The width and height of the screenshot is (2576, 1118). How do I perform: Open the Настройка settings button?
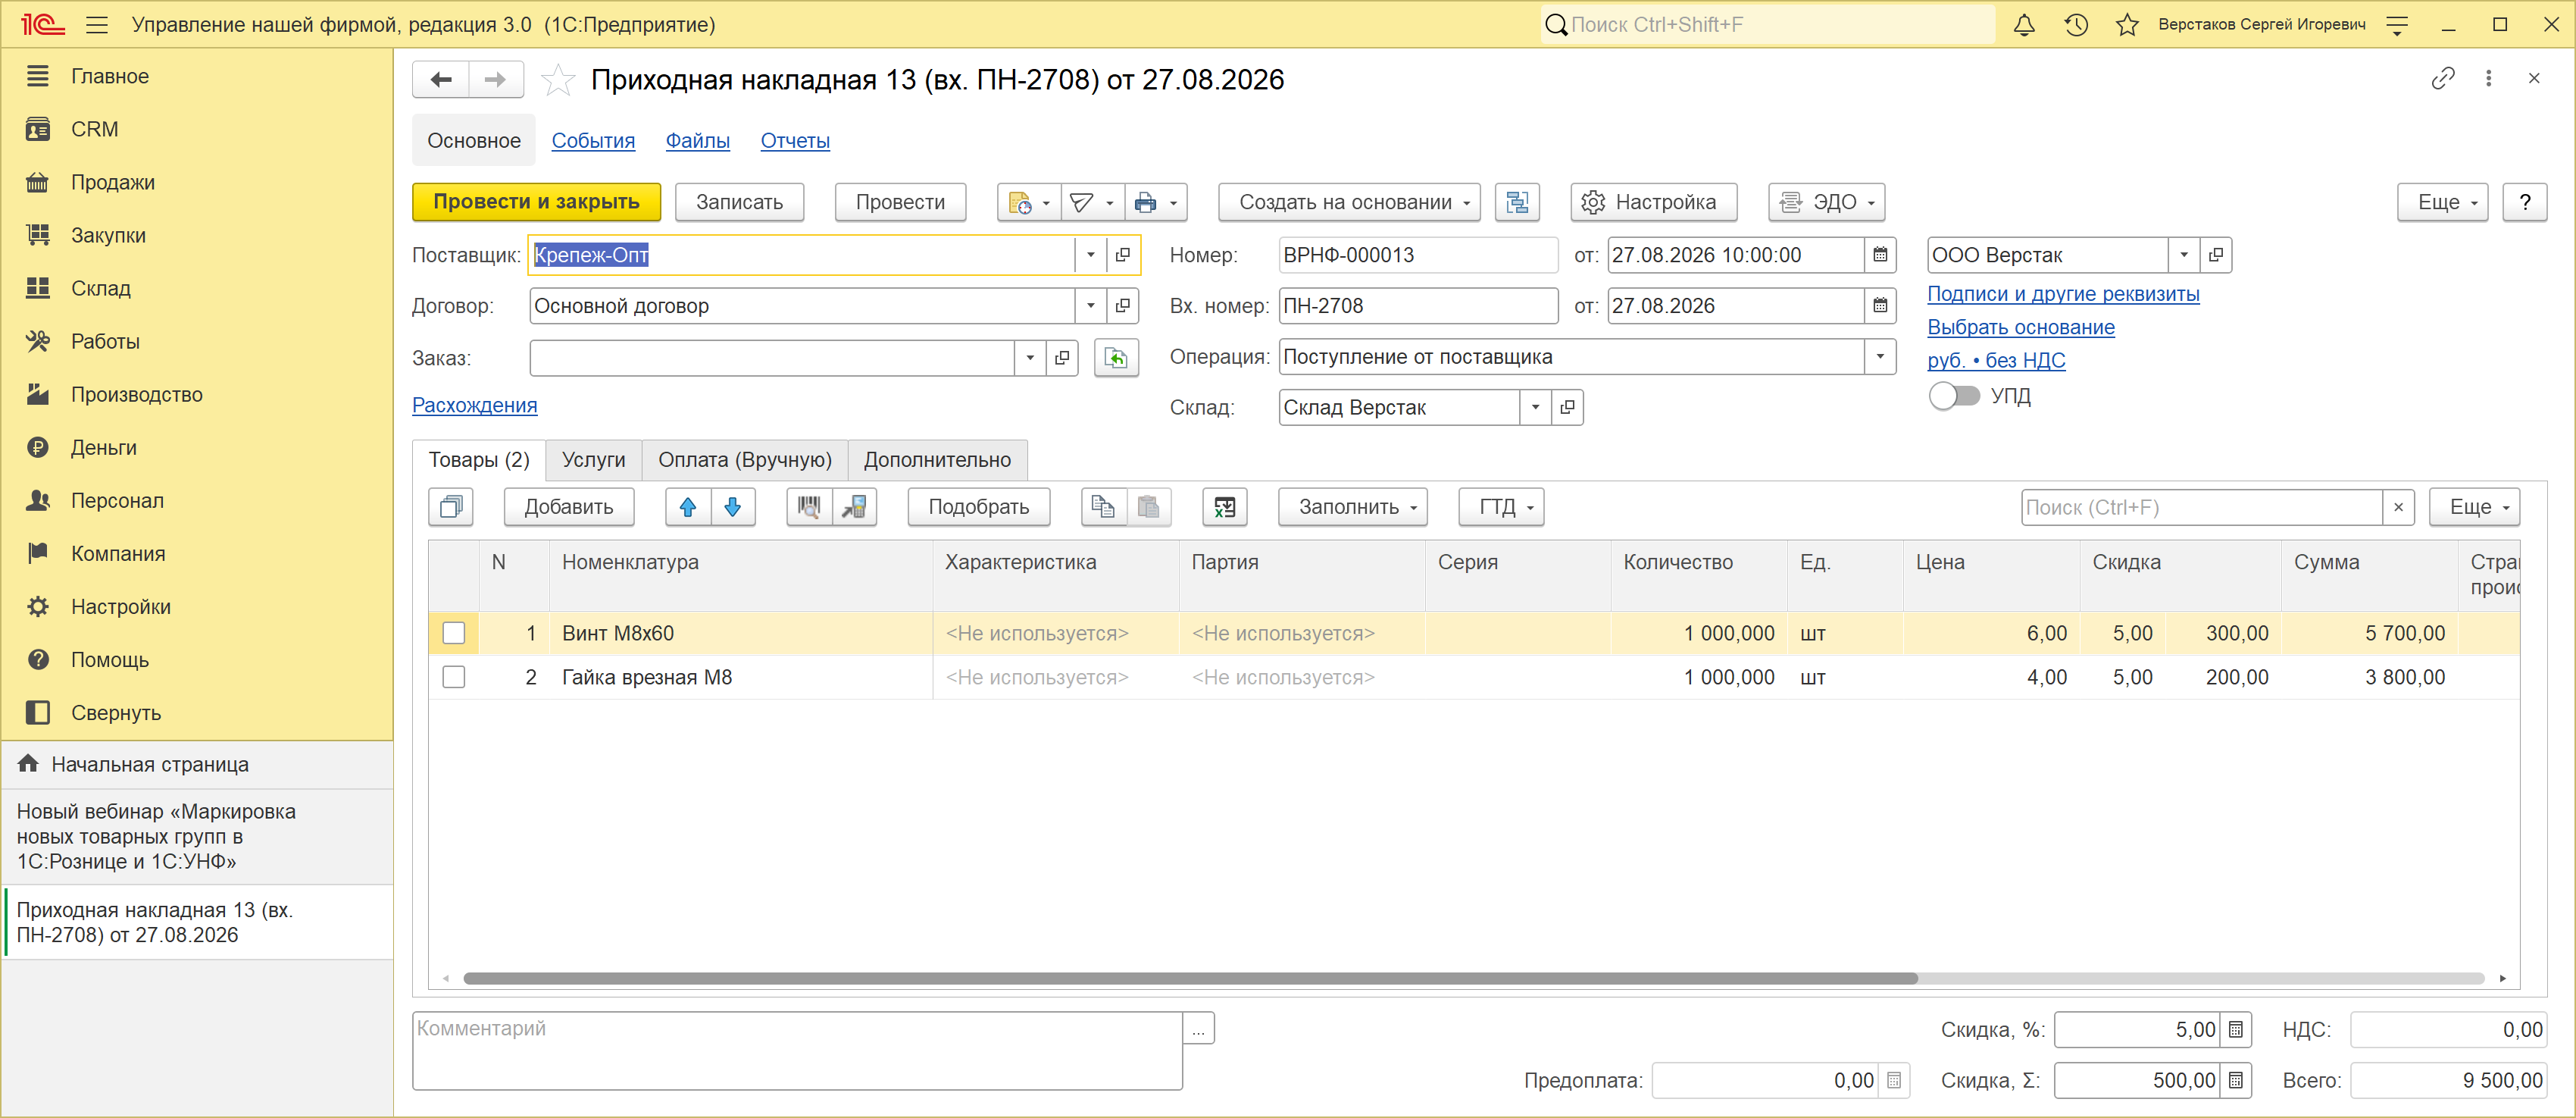click(x=1654, y=202)
